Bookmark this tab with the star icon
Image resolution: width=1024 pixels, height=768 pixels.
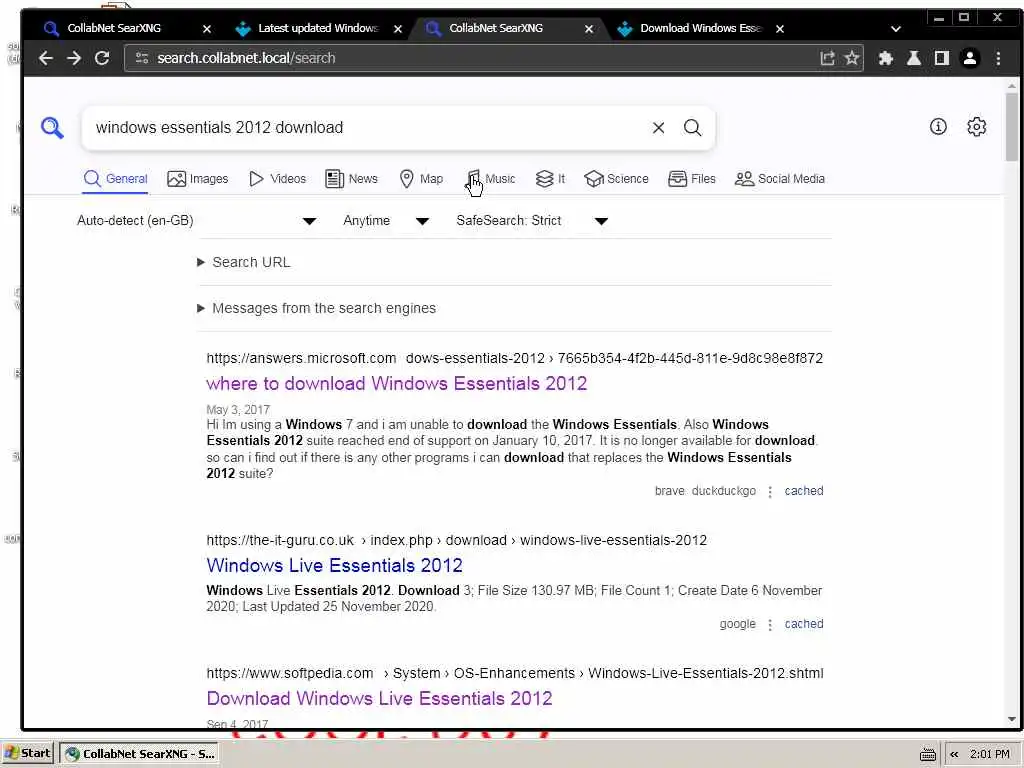[852, 58]
